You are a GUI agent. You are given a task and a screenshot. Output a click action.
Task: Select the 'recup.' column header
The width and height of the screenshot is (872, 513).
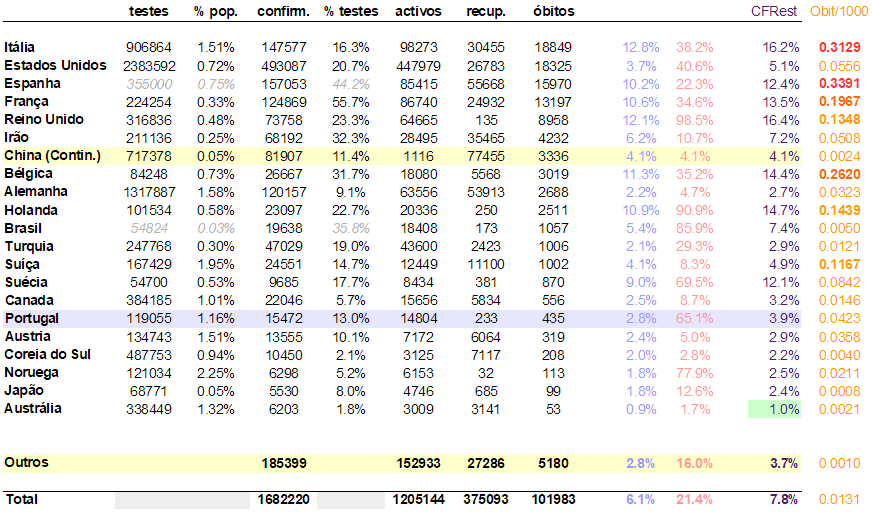(x=486, y=12)
